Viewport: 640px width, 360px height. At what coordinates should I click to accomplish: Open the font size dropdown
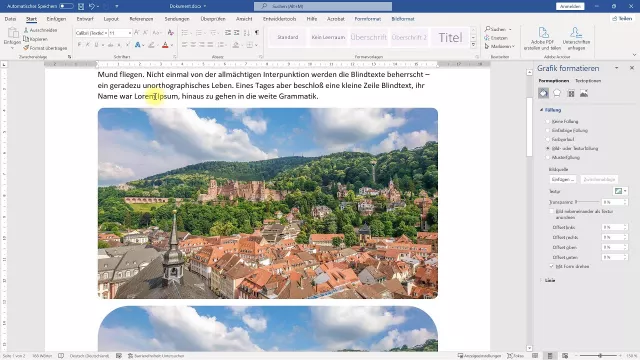click(x=130, y=33)
